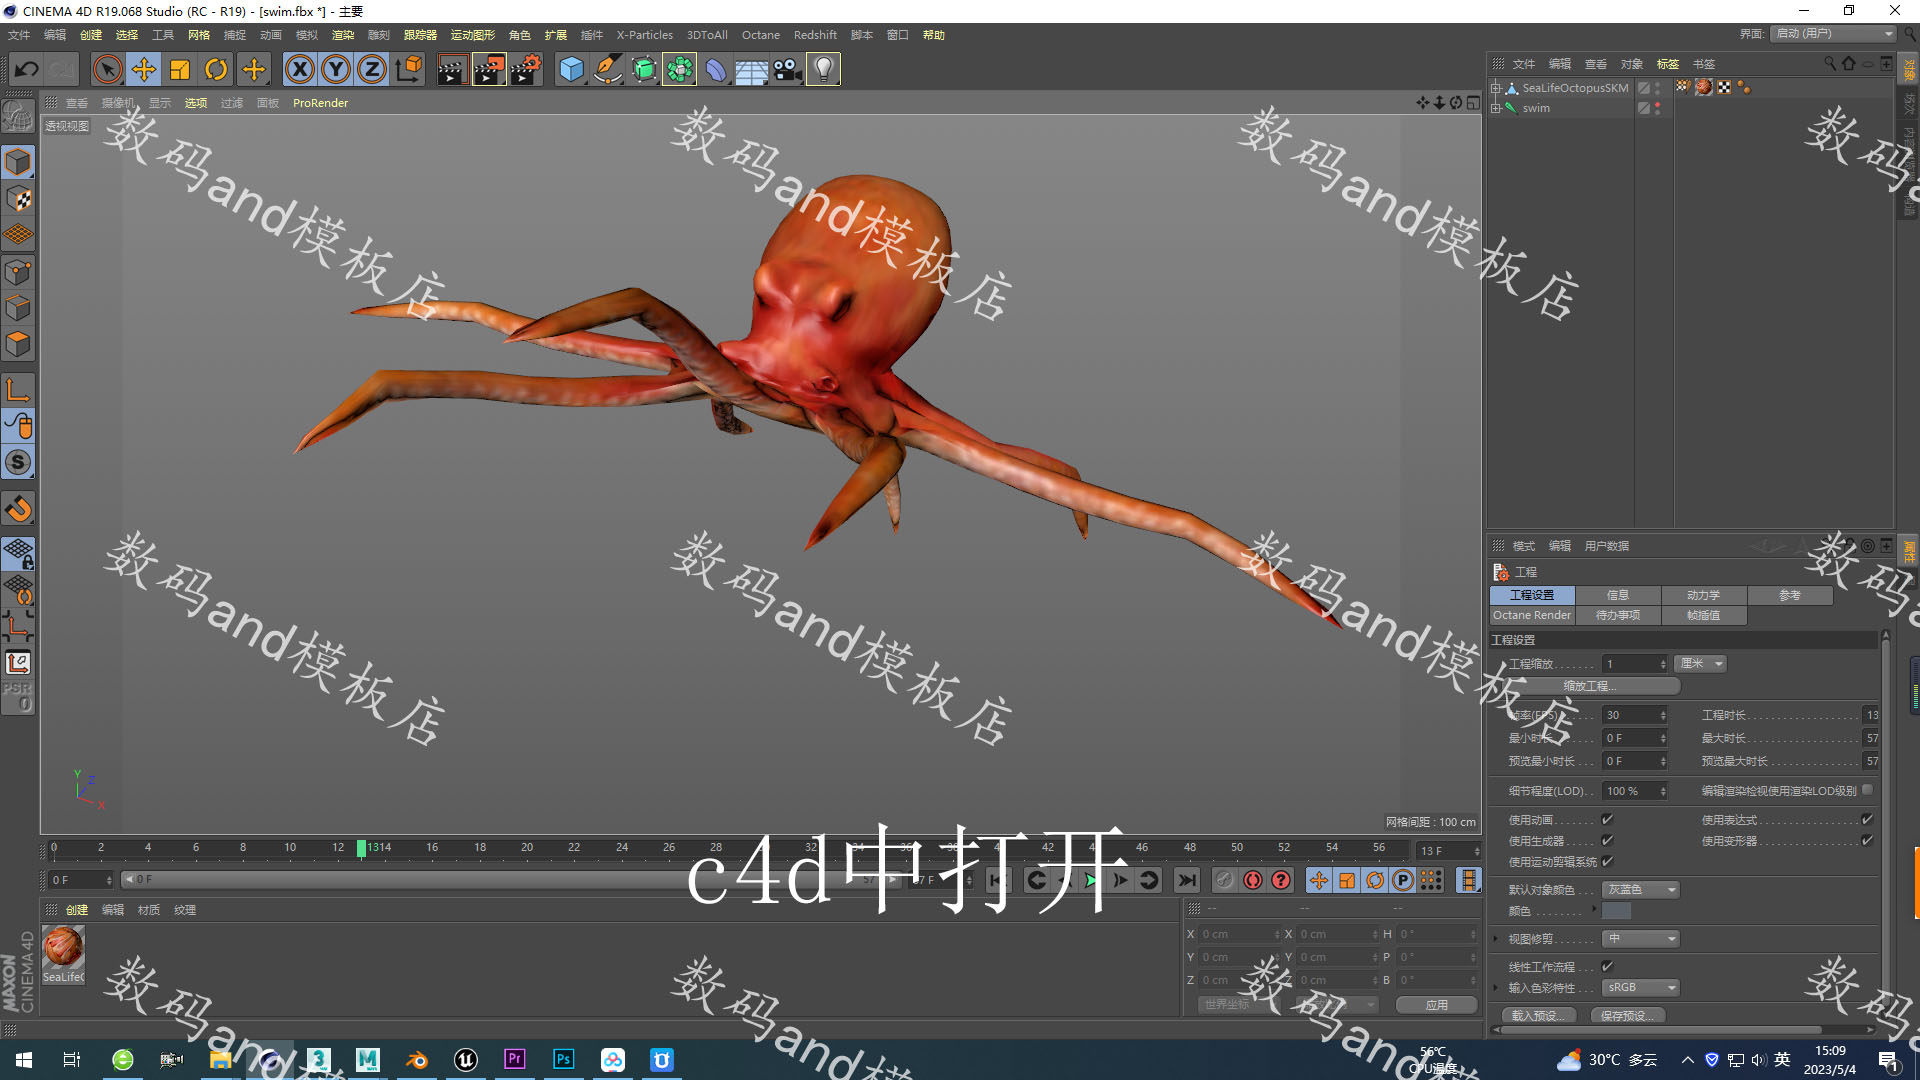The image size is (1920, 1080).
Task: Activate the Move tool in top toolbar
Action: click(x=144, y=69)
